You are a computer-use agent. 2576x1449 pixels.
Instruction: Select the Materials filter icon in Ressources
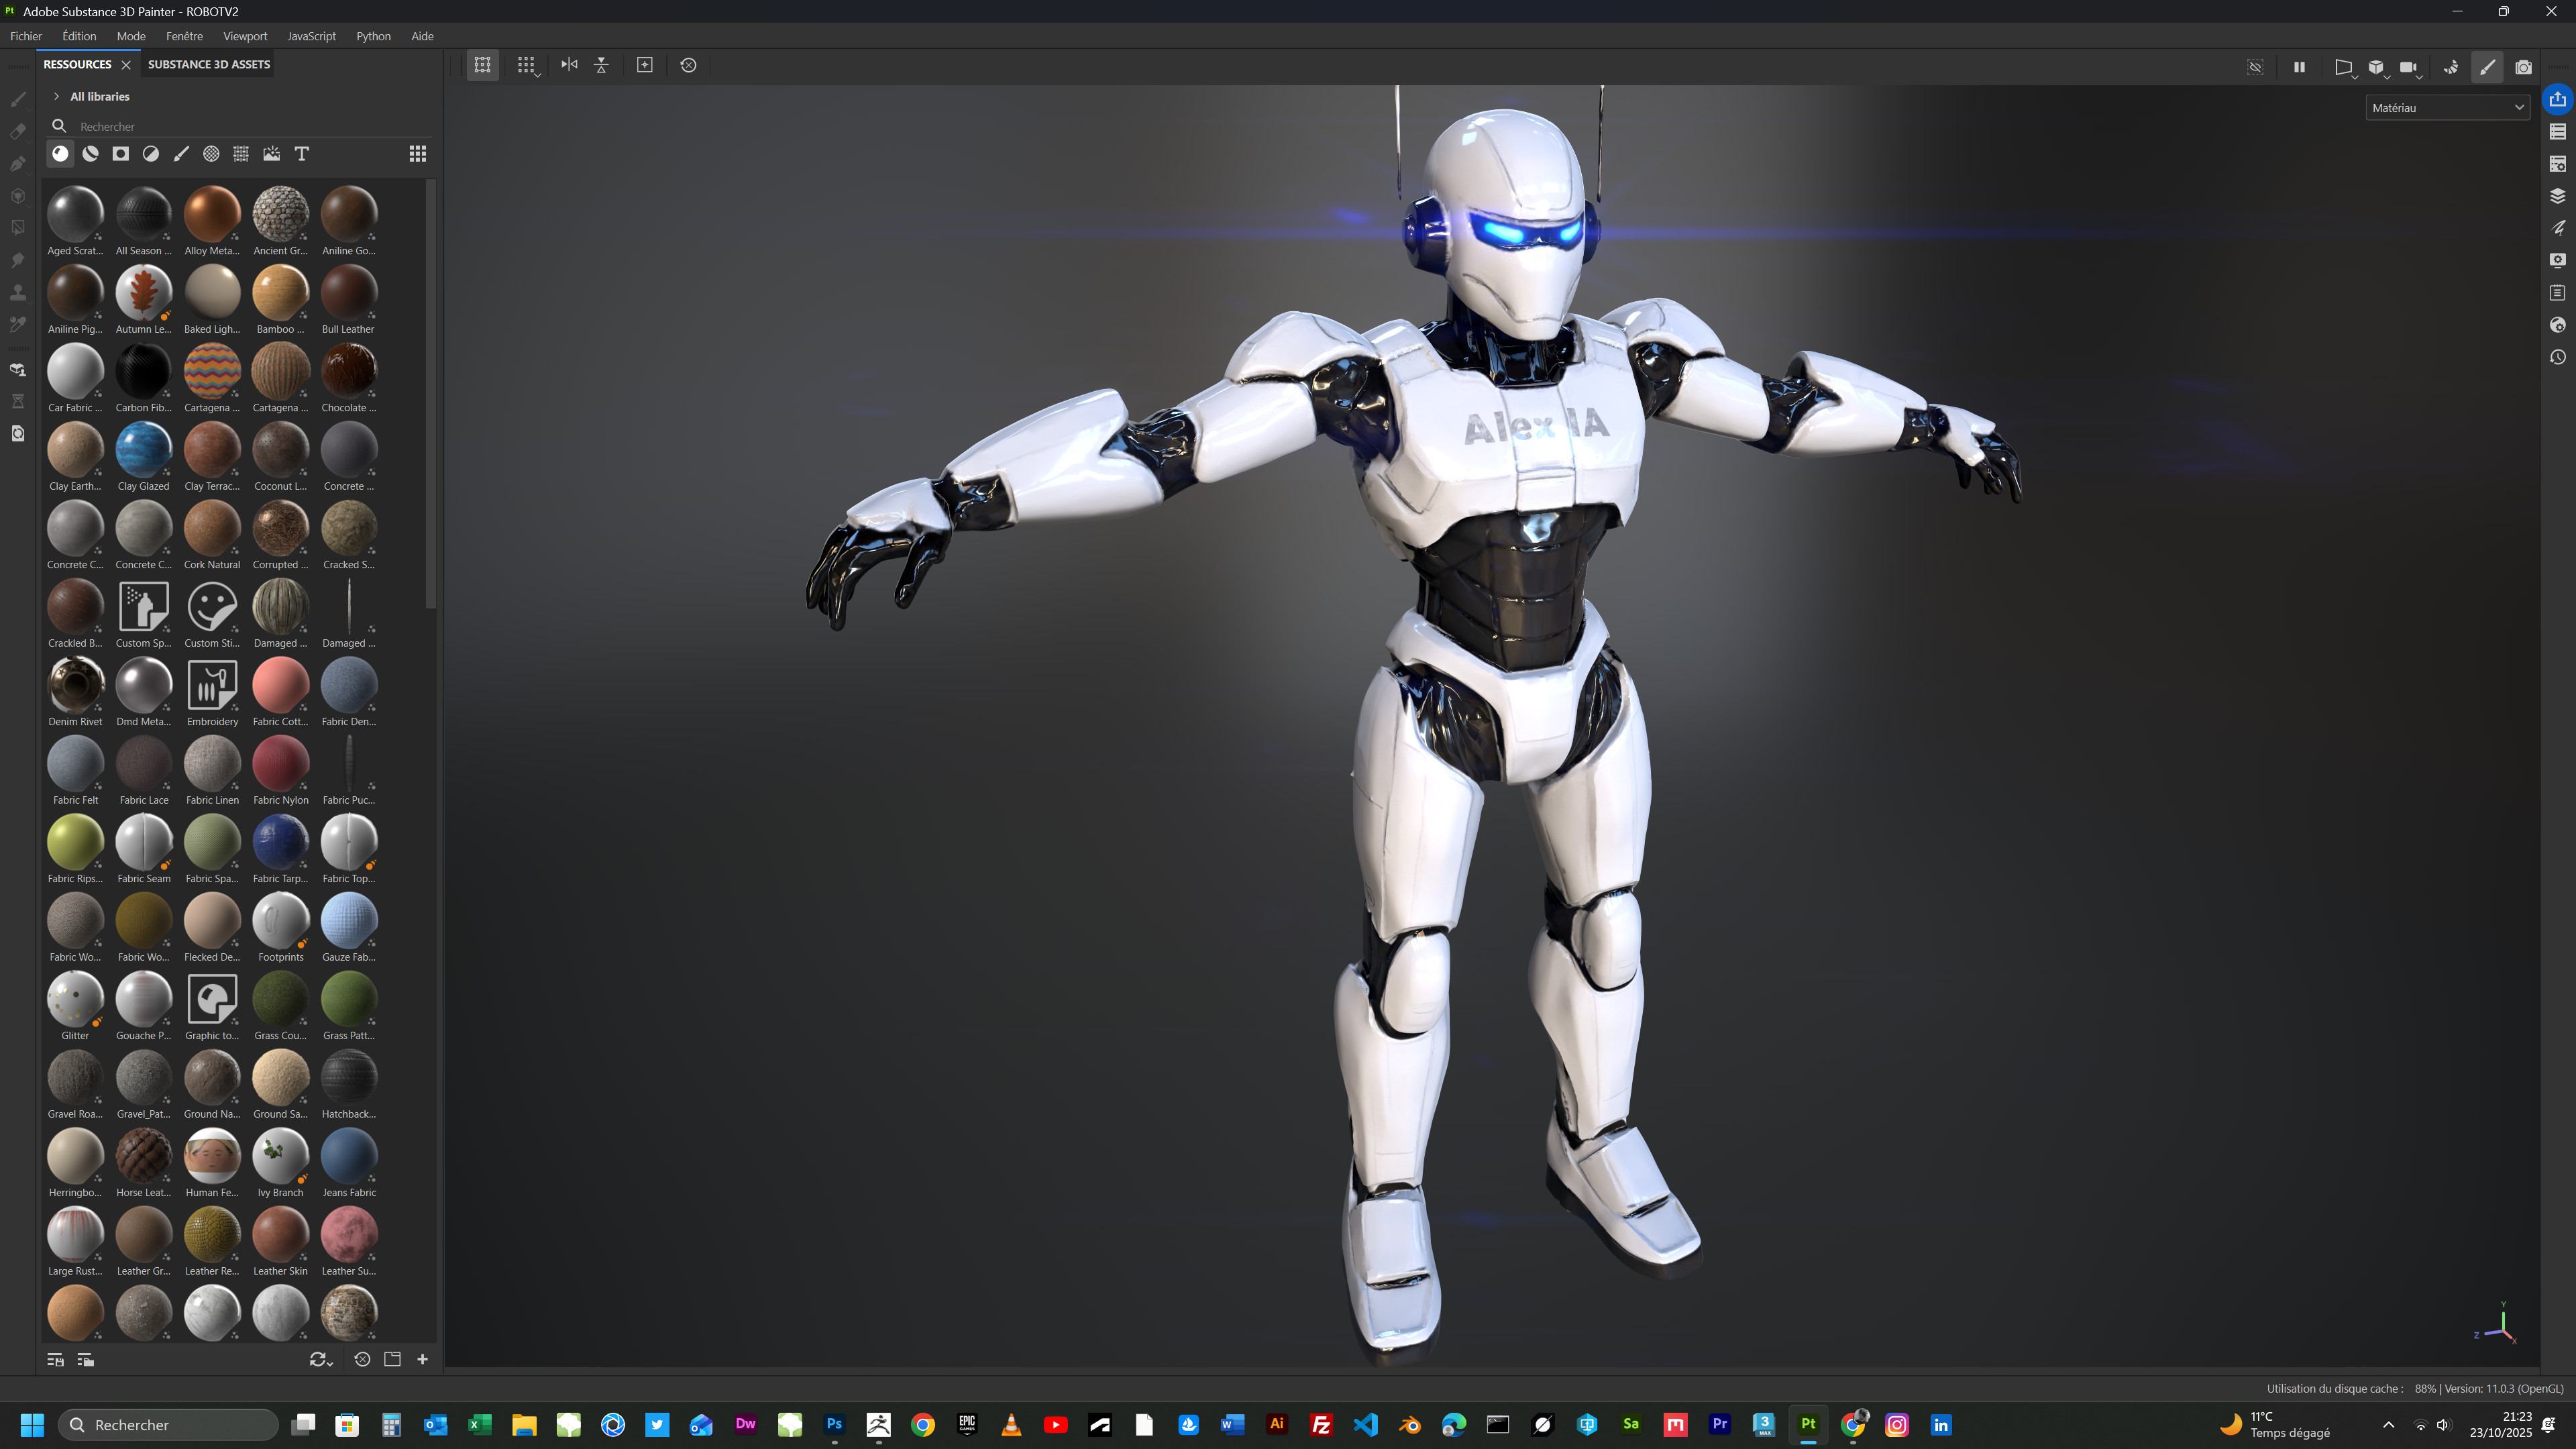[61, 154]
